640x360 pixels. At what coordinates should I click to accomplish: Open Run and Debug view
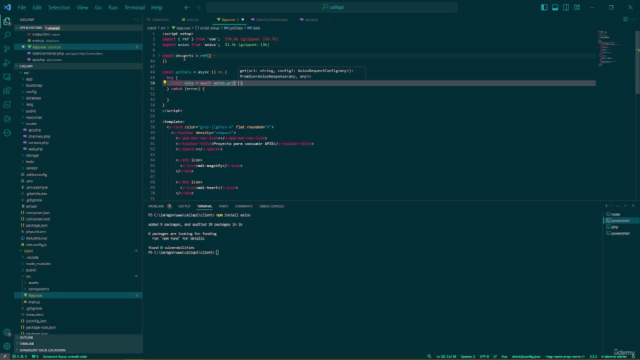7,63
